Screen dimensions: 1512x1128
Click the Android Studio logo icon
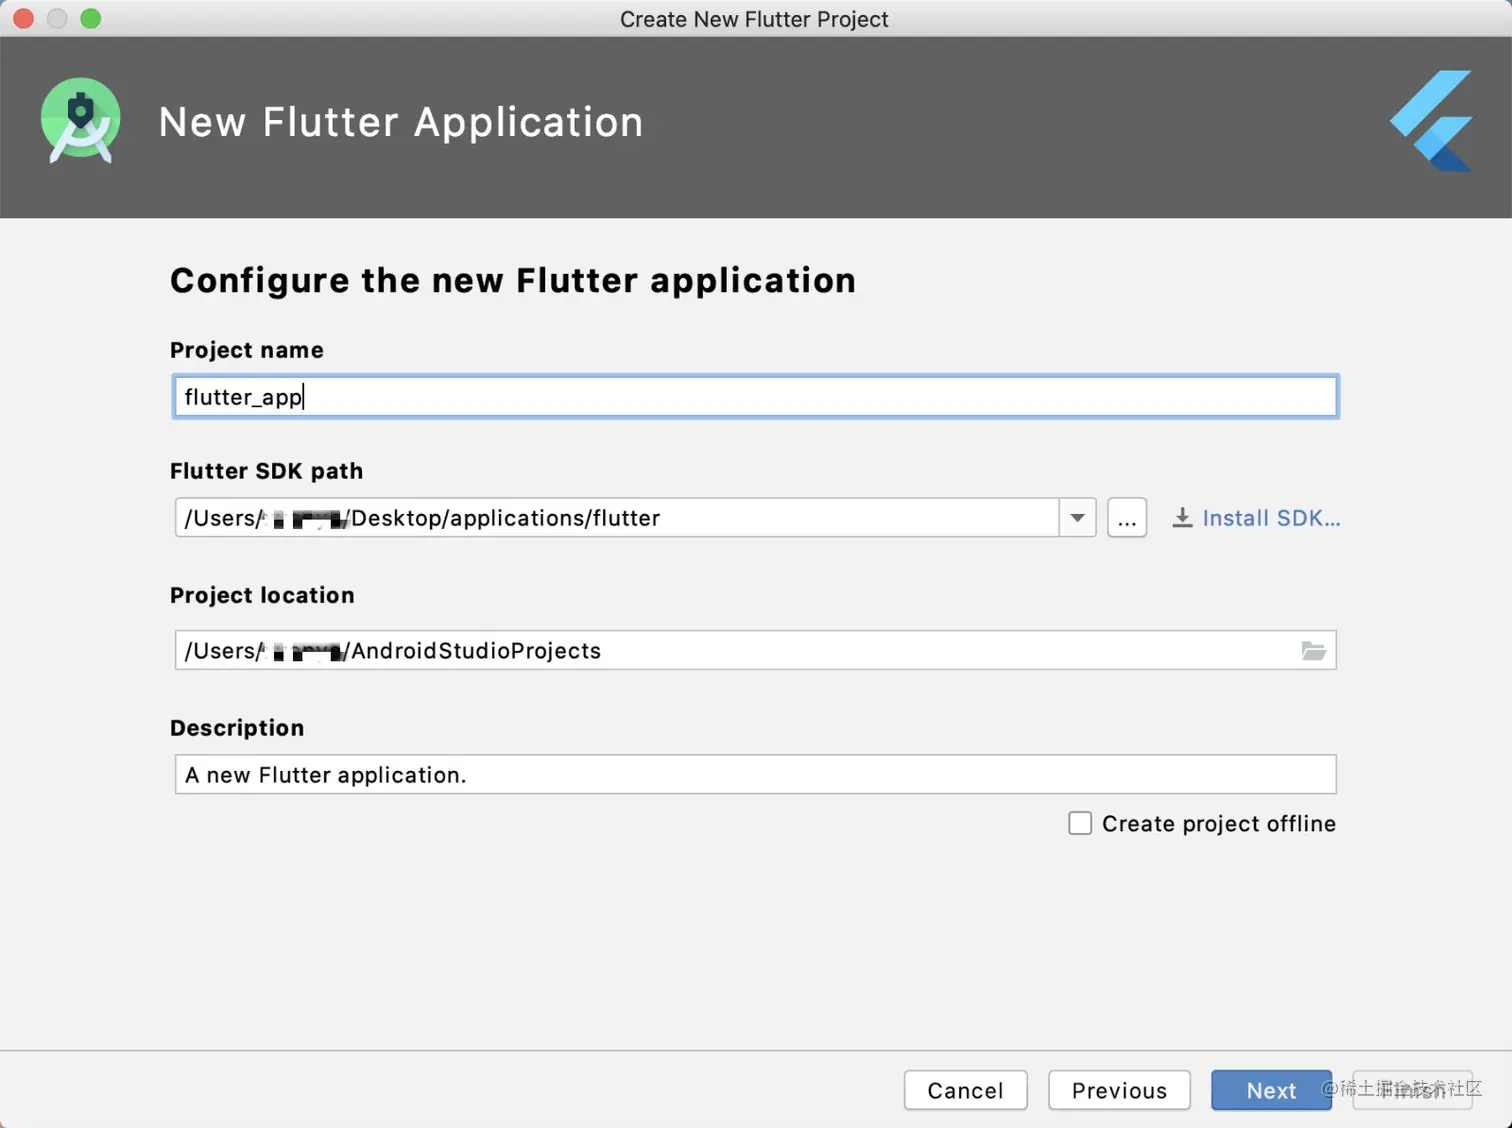pyautogui.click(x=81, y=121)
